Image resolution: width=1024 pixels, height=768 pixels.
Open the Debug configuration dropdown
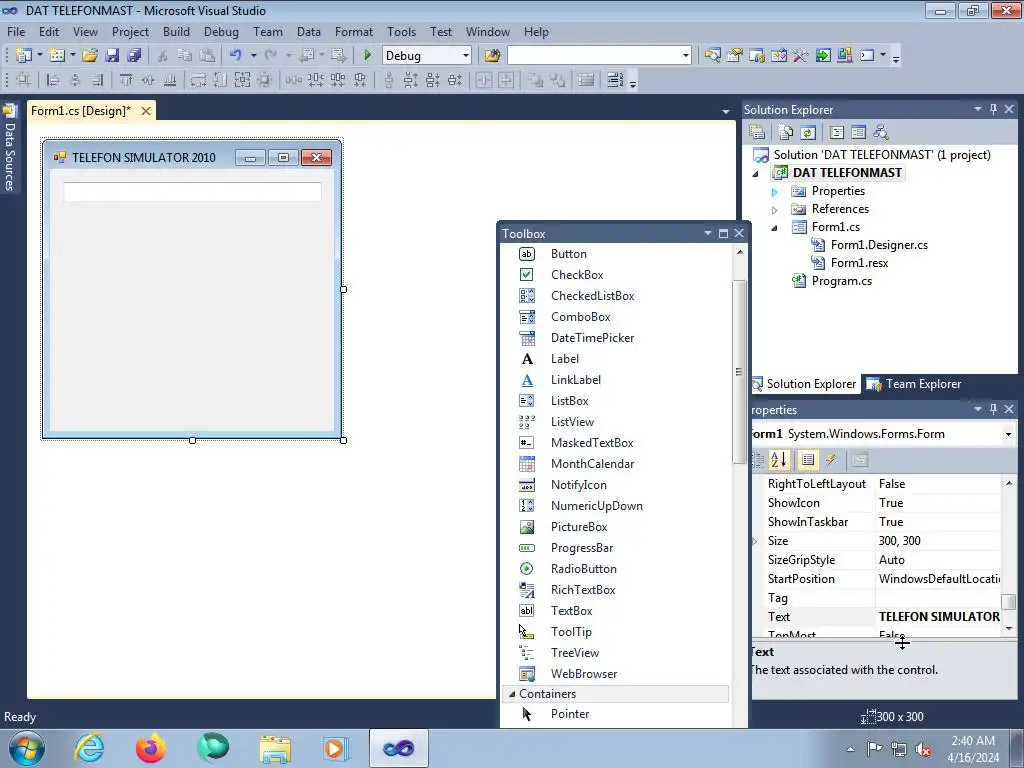coord(466,56)
